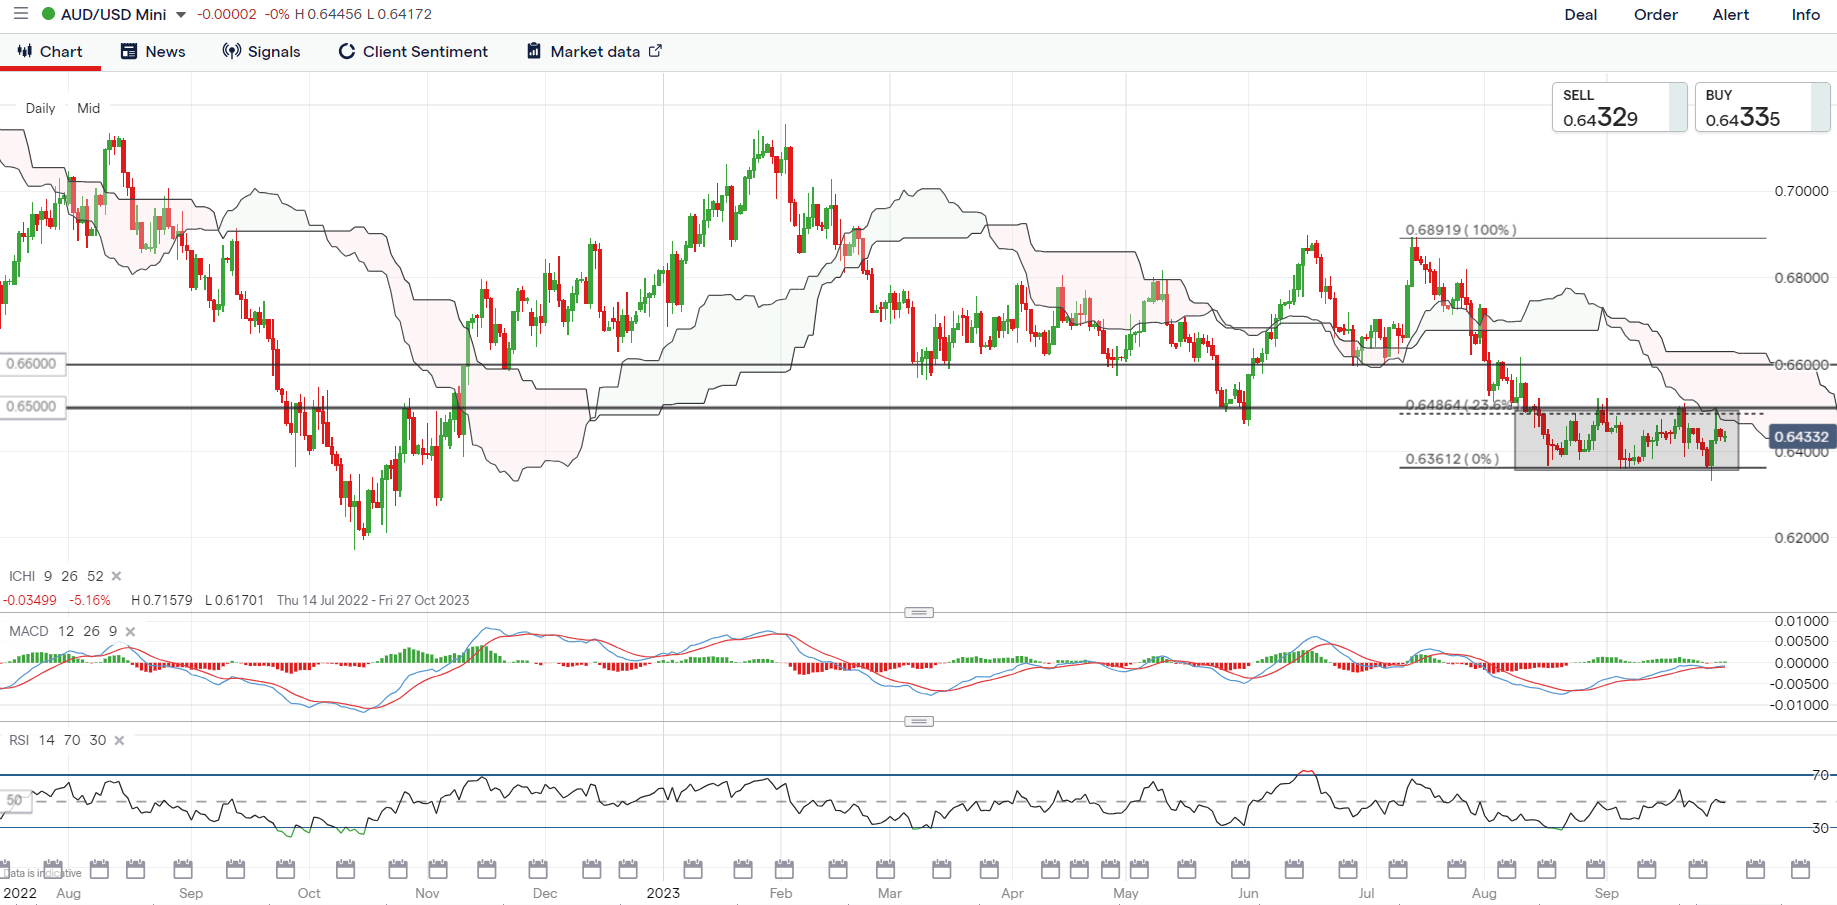Click the resize handle above the RSI panel
1837x905 pixels.
tap(919, 721)
